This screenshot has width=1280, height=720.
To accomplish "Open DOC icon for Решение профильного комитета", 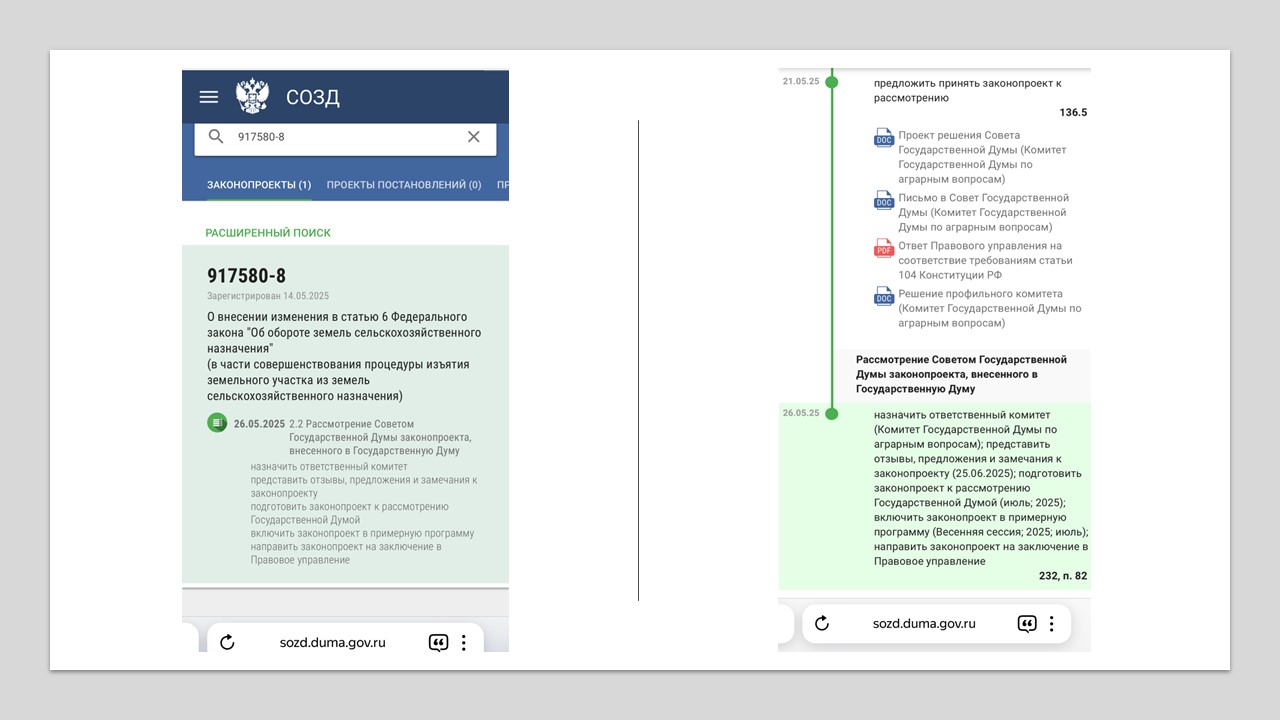I will 884,296.
